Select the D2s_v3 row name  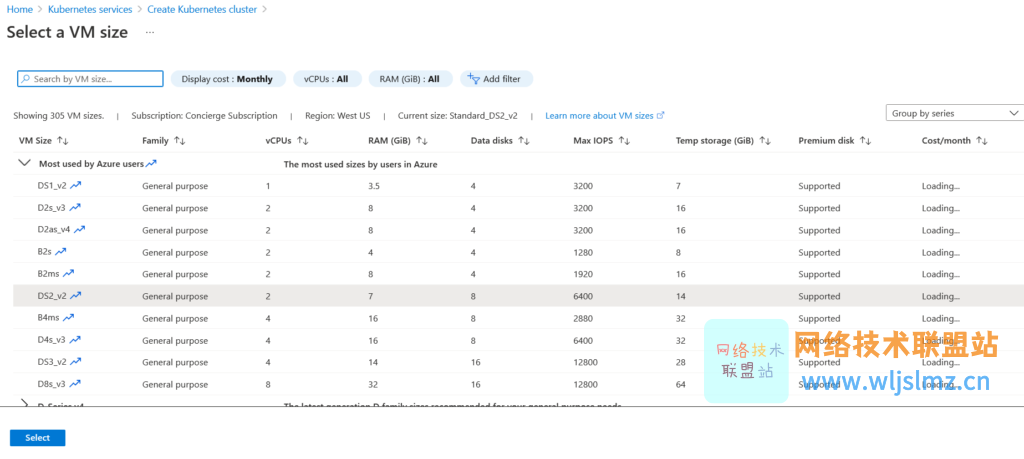click(52, 208)
